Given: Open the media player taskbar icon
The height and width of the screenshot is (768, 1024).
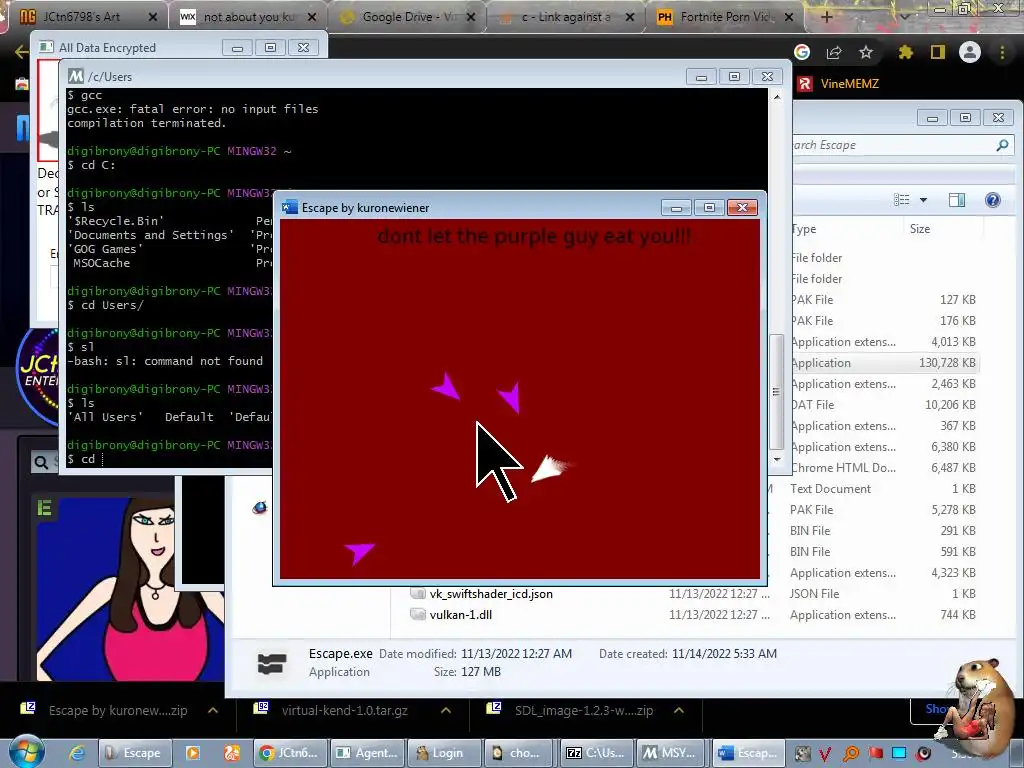Looking at the screenshot, I should (x=193, y=753).
